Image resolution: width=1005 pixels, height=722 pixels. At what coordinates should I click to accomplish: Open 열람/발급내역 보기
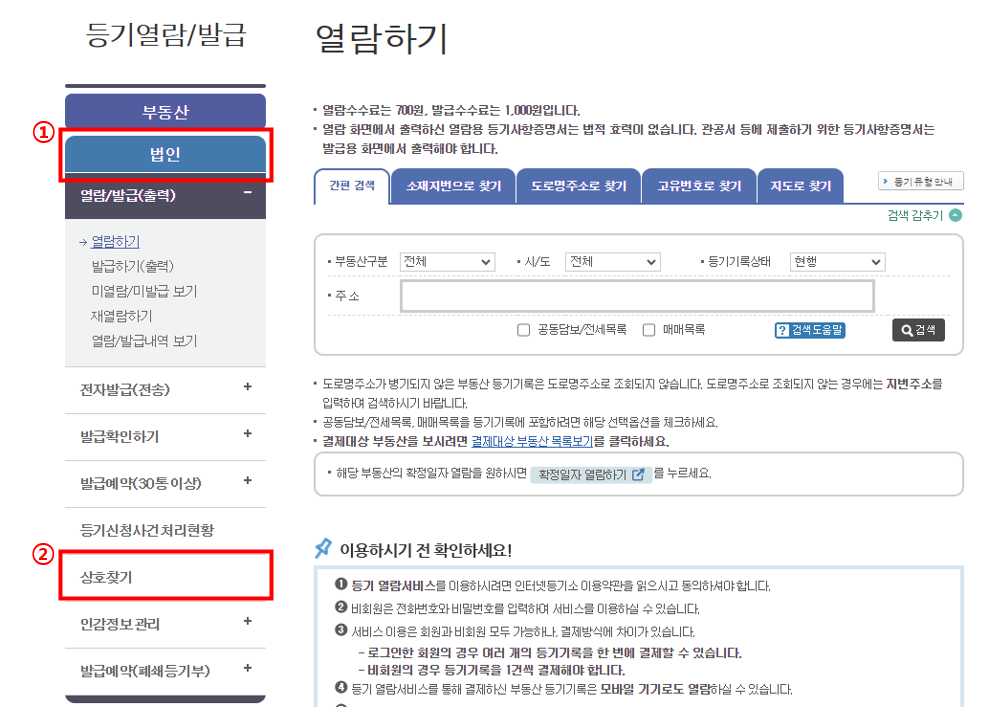144,341
